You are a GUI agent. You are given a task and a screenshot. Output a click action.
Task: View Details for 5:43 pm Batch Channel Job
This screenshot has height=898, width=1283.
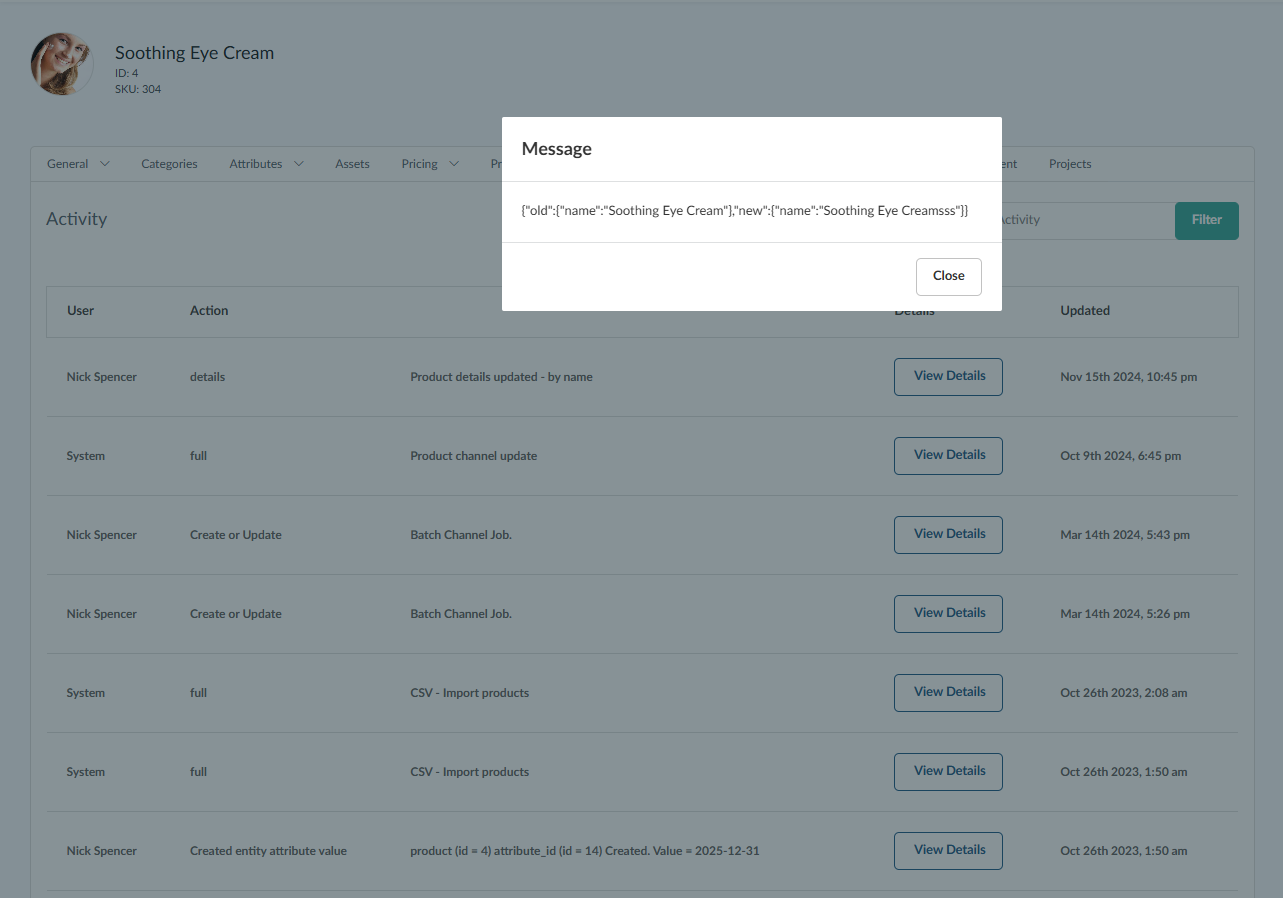[x=948, y=535]
